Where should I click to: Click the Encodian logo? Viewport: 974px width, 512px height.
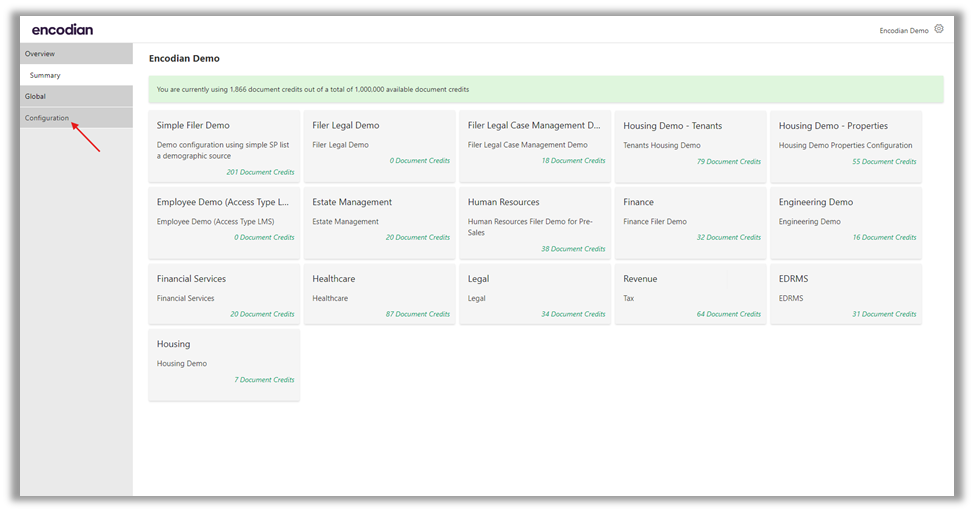62,30
